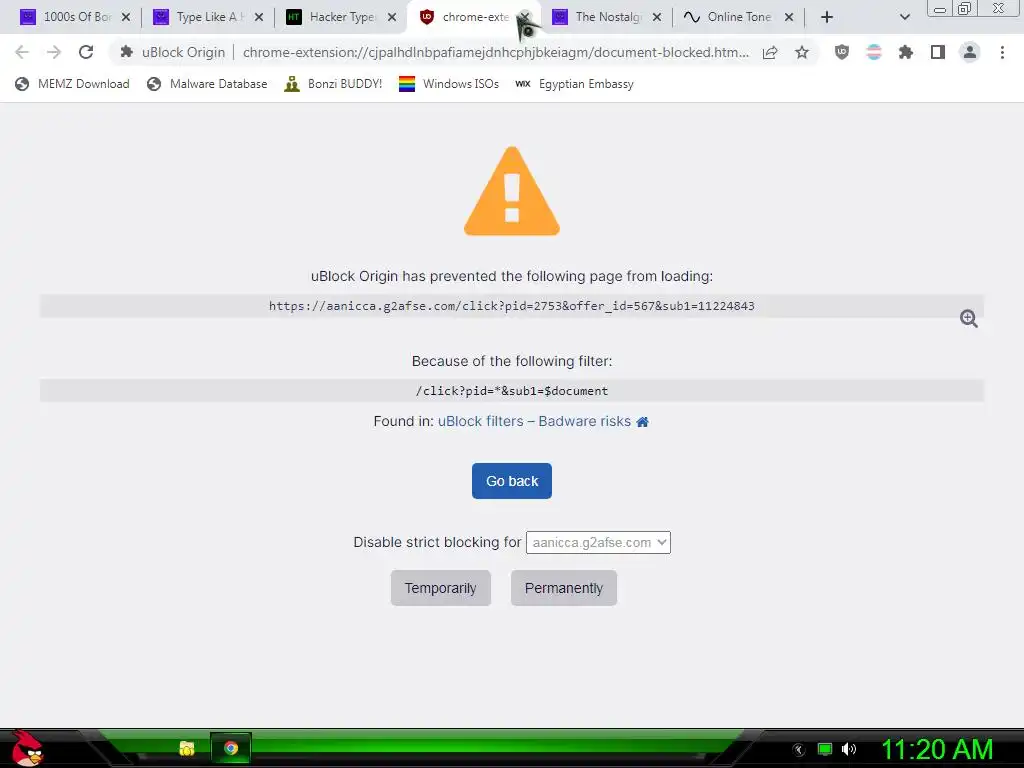Show hidden tray icons arrow
1024x768 pixels.
click(799, 750)
